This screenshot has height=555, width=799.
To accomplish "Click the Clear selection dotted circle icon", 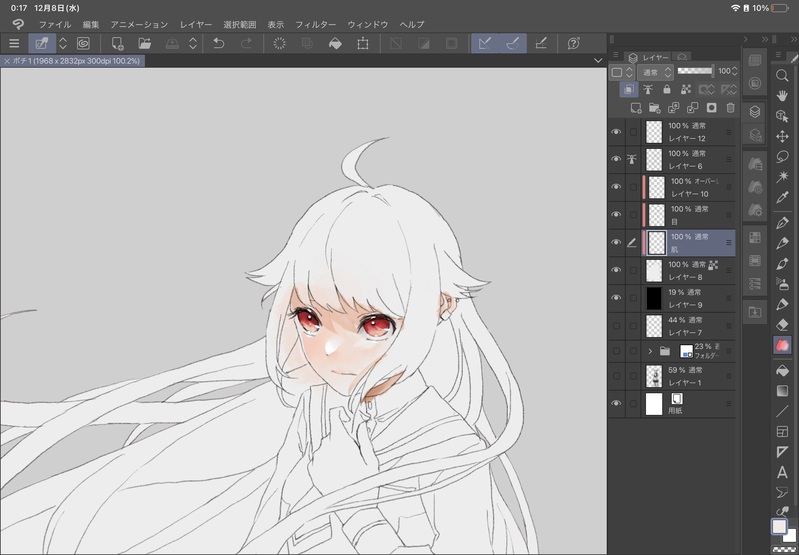I will pos(279,44).
